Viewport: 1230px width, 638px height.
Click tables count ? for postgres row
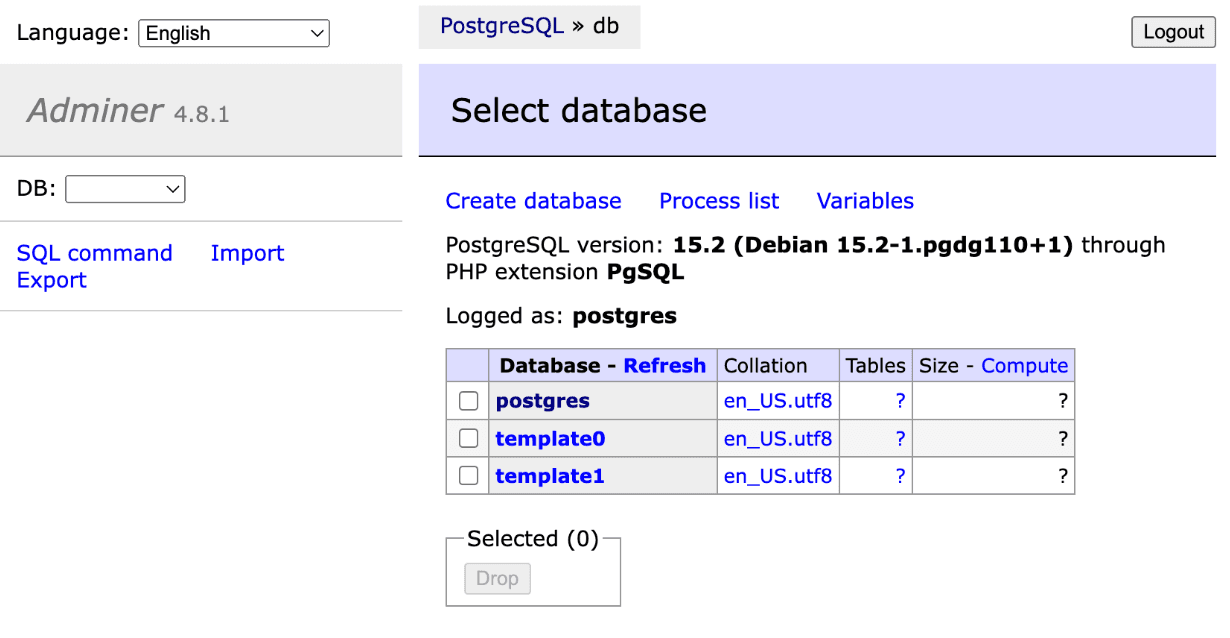click(900, 401)
